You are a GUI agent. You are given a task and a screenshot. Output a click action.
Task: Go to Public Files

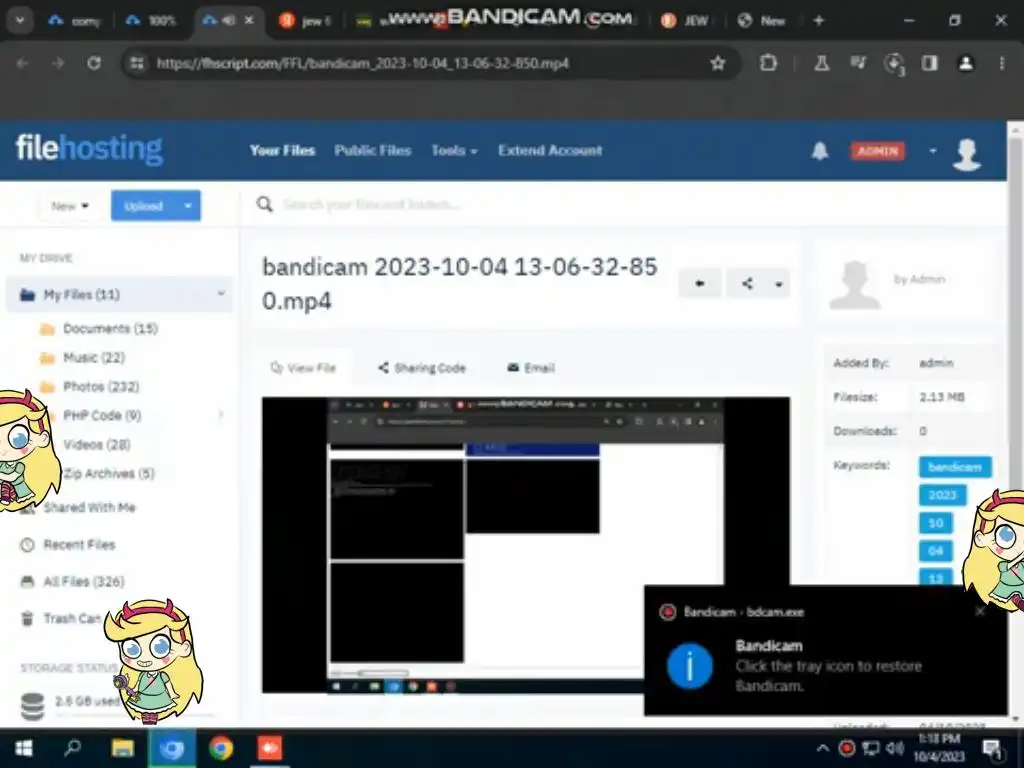click(x=372, y=150)
